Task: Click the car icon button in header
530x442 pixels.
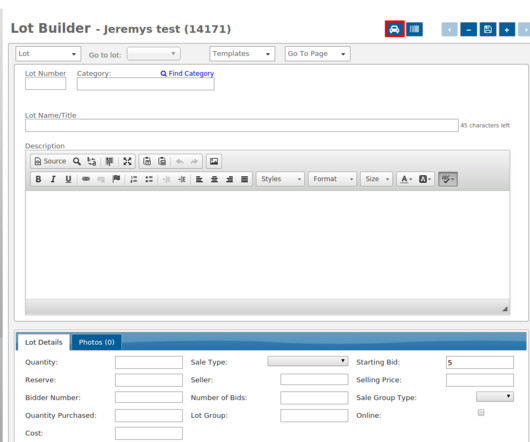Action: click(x=394, y=29)
